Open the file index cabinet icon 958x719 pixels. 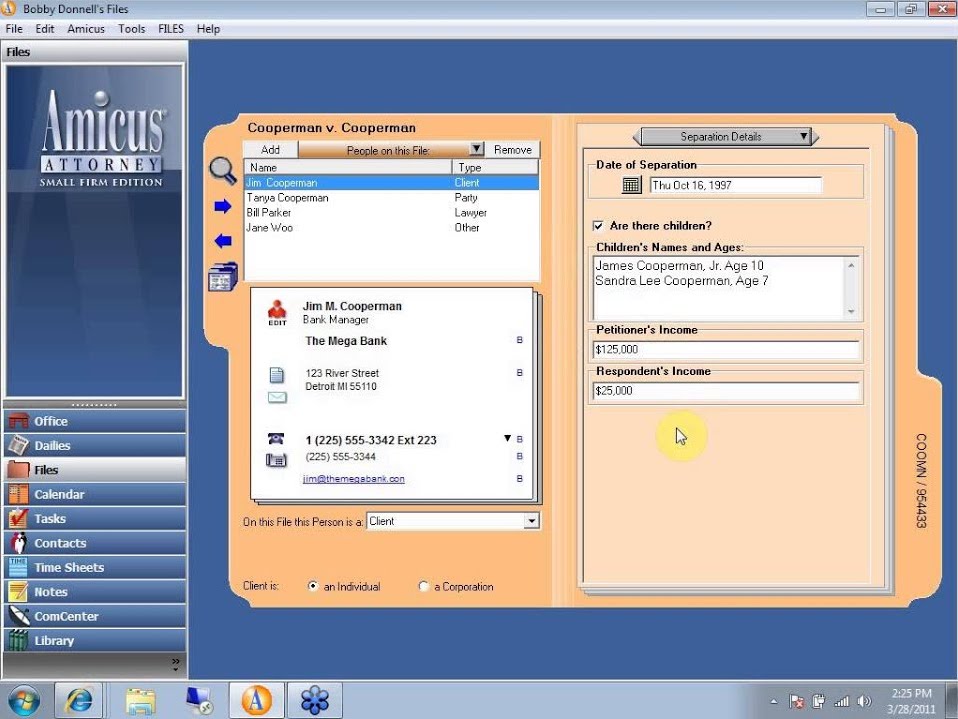[223, 277]
